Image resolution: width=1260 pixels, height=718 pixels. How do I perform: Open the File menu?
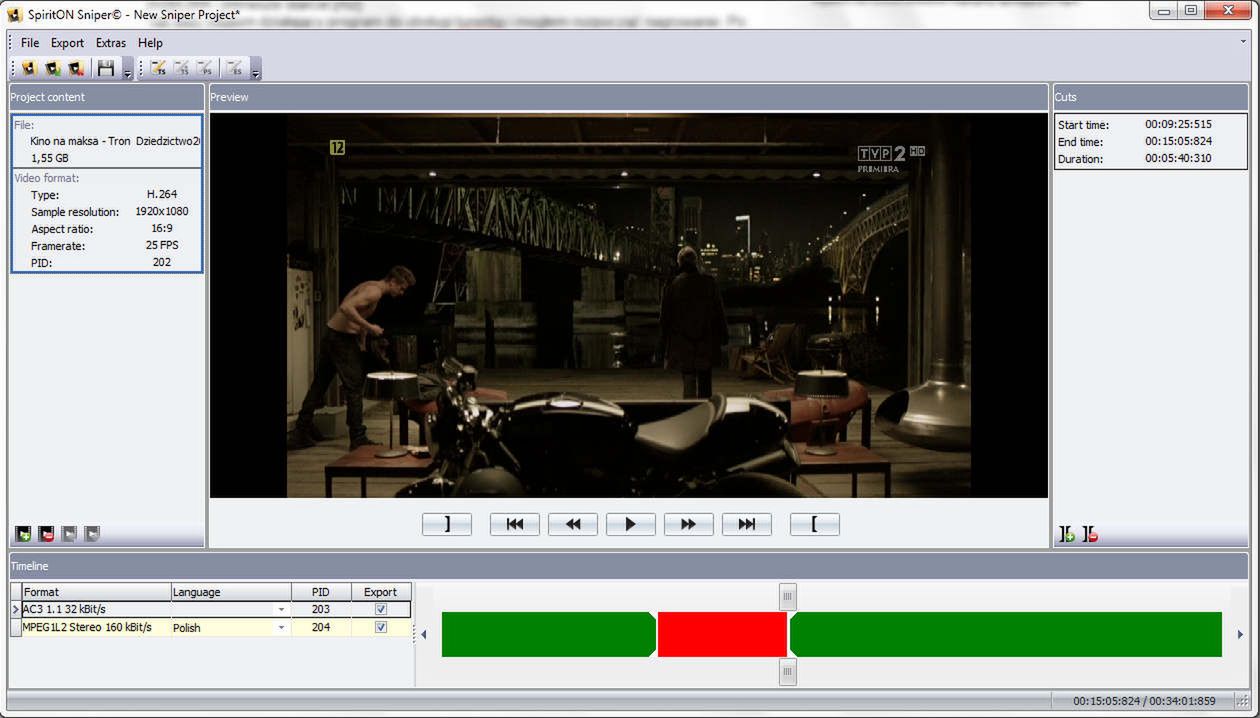[x=30, y=43]
